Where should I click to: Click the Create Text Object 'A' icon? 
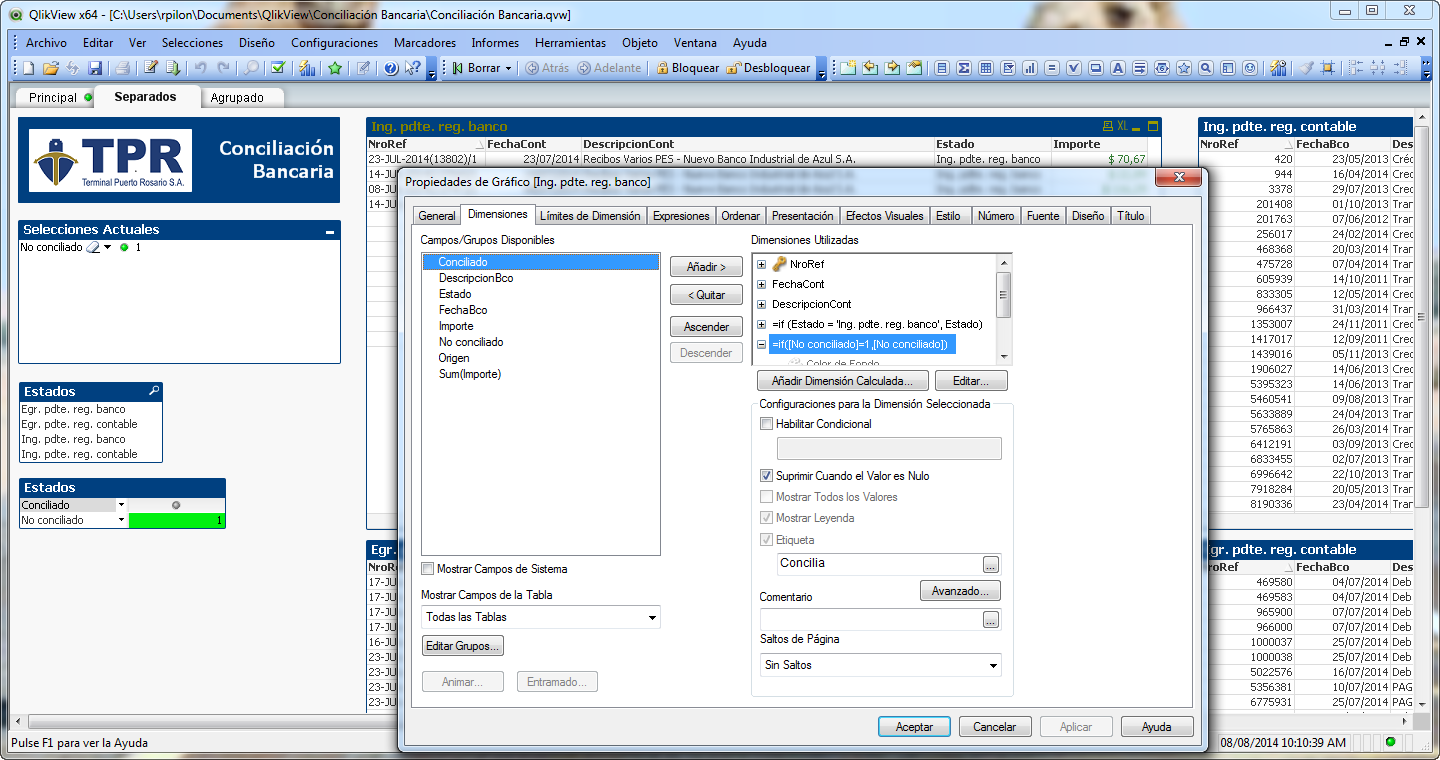[1117, 68]
